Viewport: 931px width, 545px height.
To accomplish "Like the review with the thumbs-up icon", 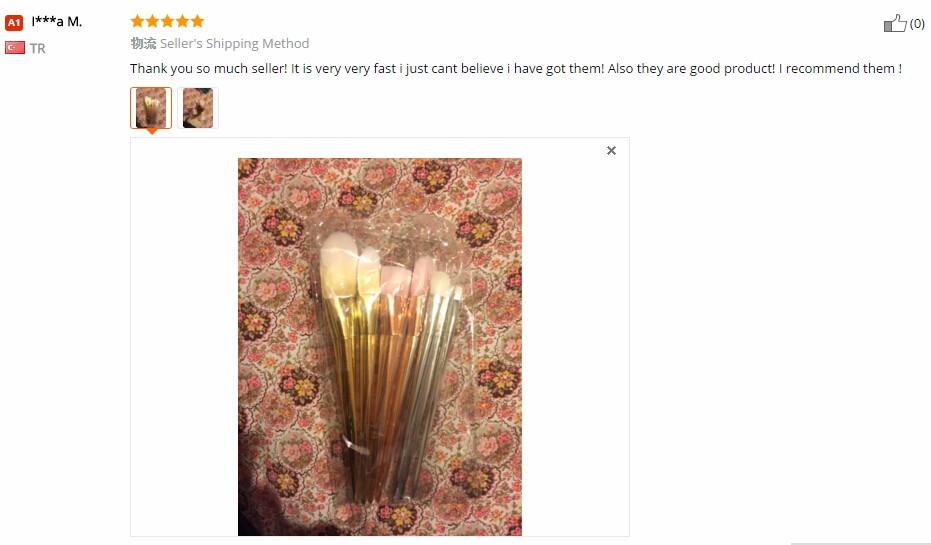I will click(895, 23).
